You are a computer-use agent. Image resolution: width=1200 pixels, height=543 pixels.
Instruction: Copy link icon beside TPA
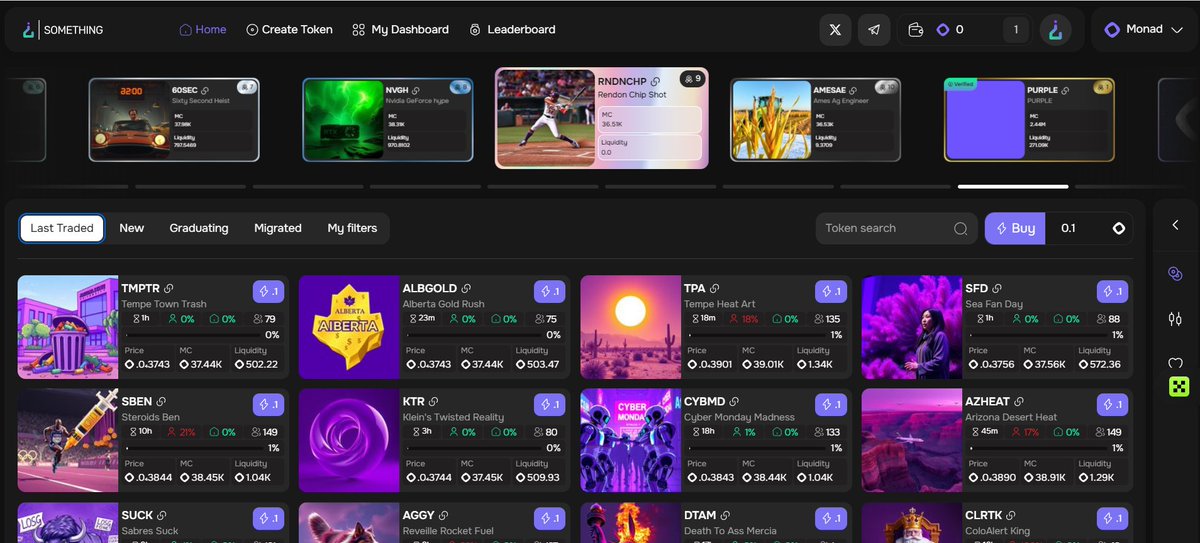coord(715,289)
